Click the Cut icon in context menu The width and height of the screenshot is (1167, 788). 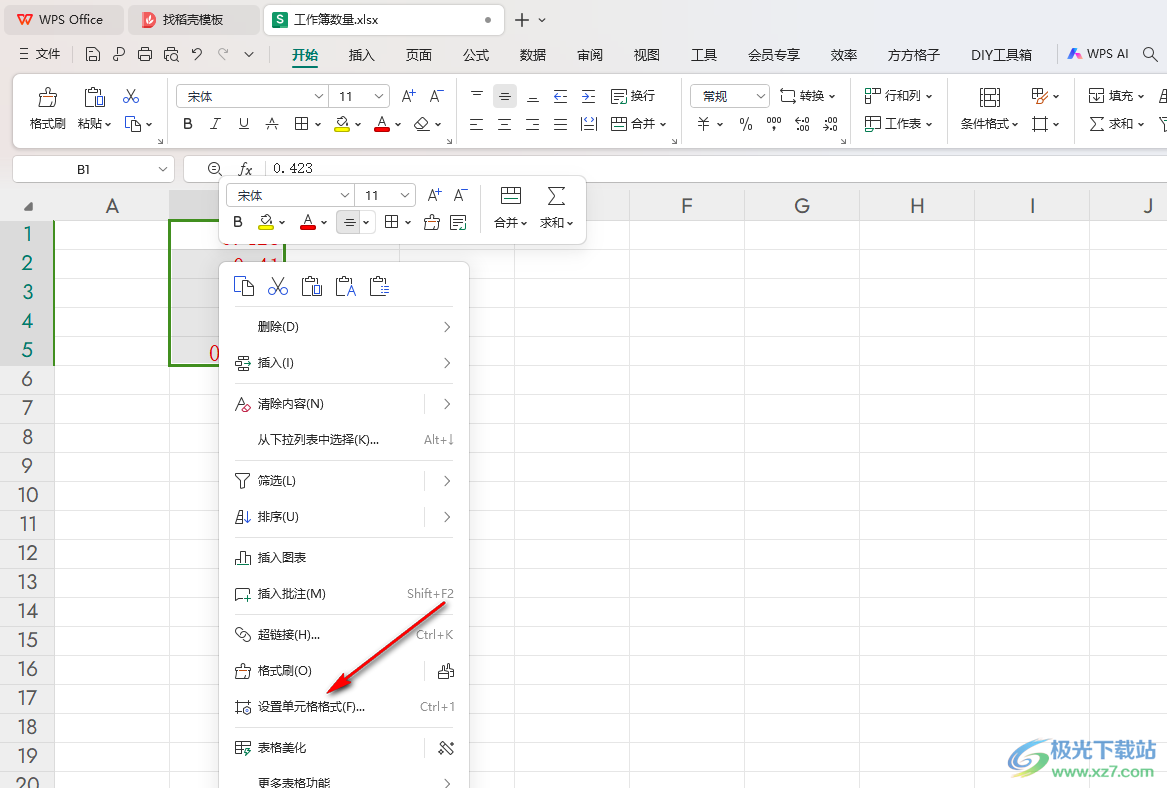(278, 286)
